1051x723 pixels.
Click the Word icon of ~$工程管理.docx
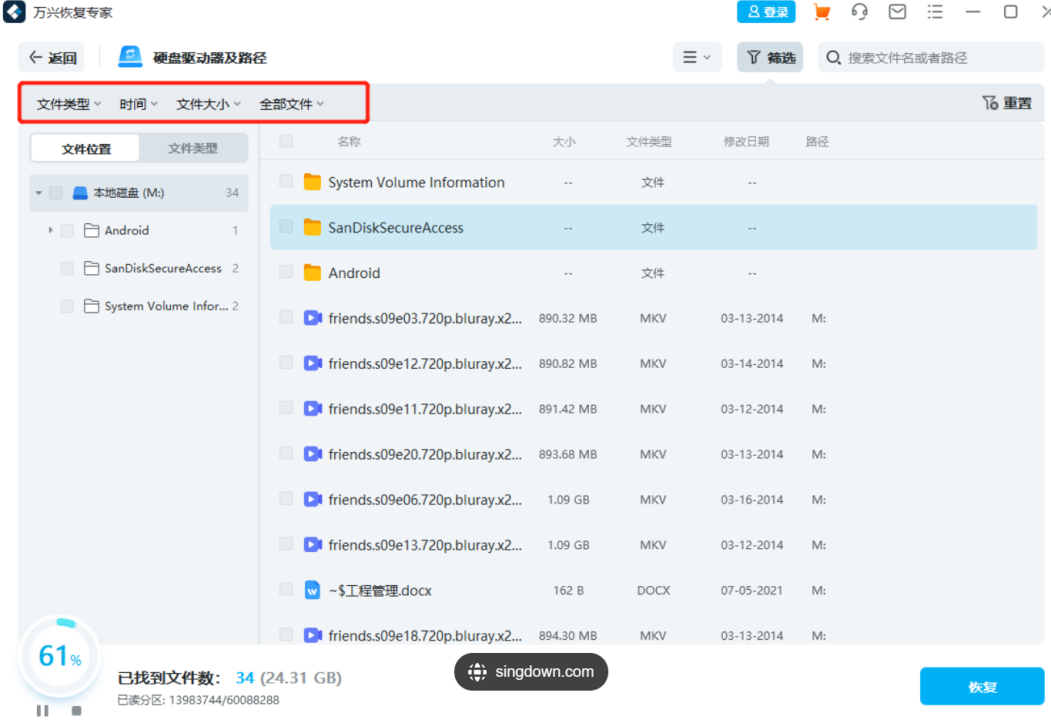click(313, 590)
